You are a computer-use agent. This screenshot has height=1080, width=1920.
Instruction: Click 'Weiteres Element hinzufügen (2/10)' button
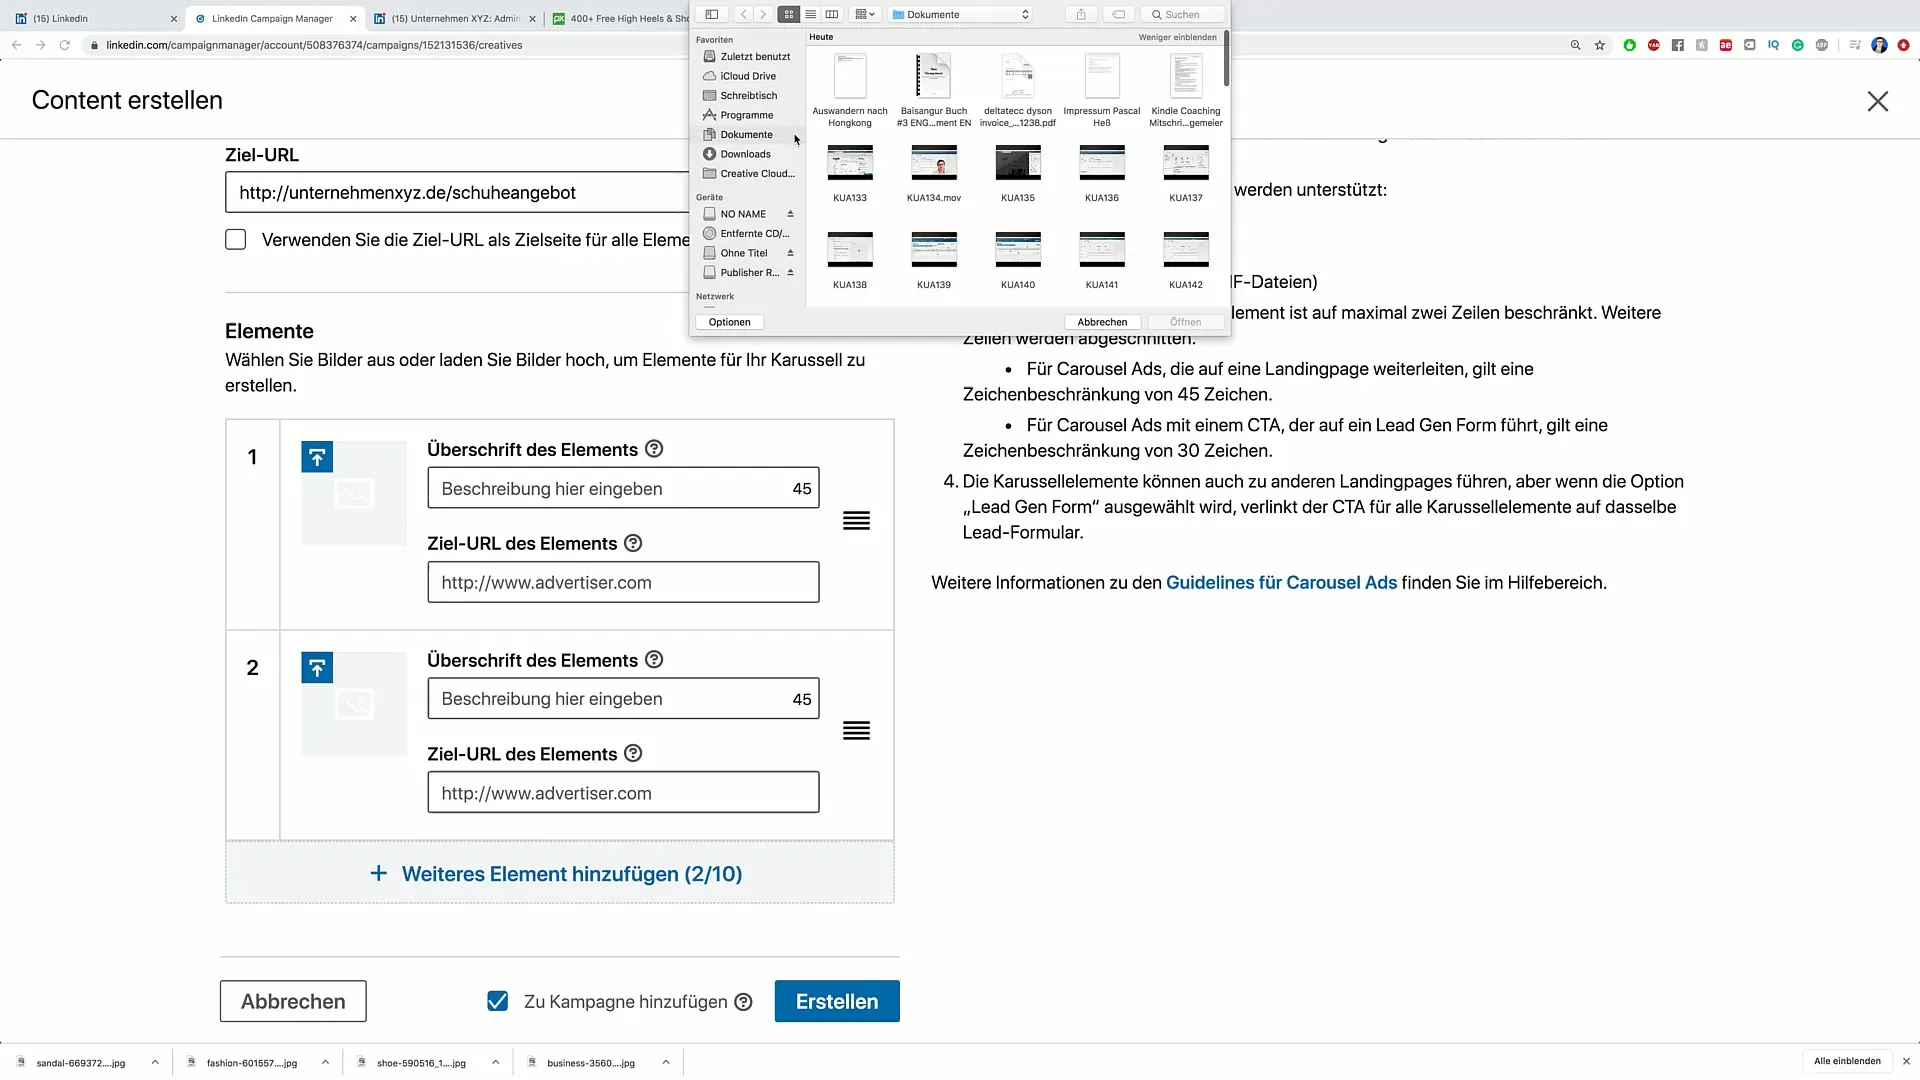point(558,873)
